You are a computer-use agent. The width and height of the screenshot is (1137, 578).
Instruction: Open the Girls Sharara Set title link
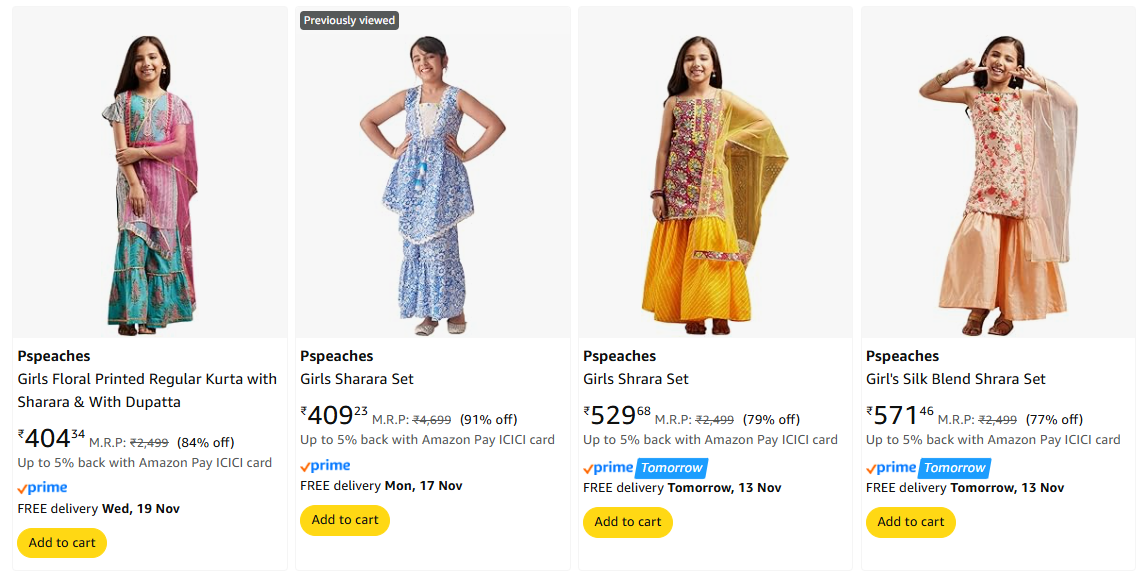[x=357, y=379]
